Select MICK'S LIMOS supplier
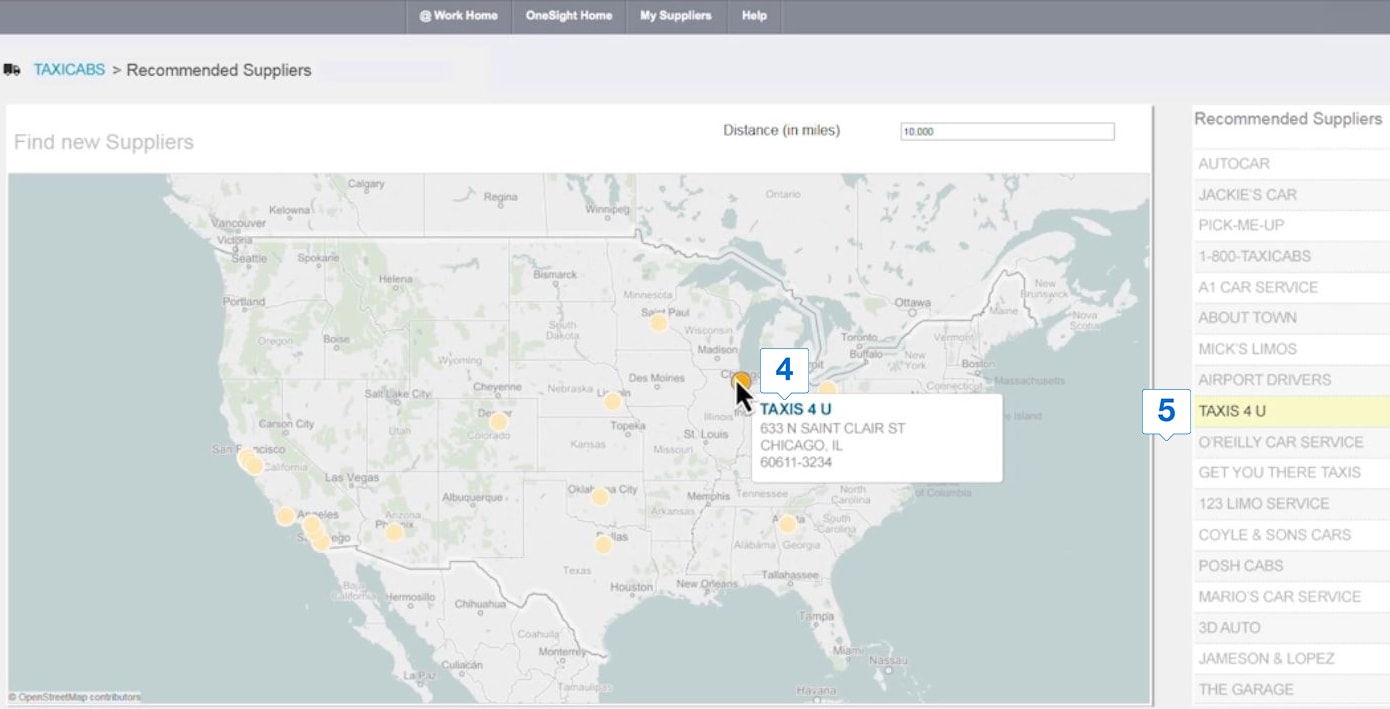Viewport: 1390px width, 709px height. pos(1247,349)
